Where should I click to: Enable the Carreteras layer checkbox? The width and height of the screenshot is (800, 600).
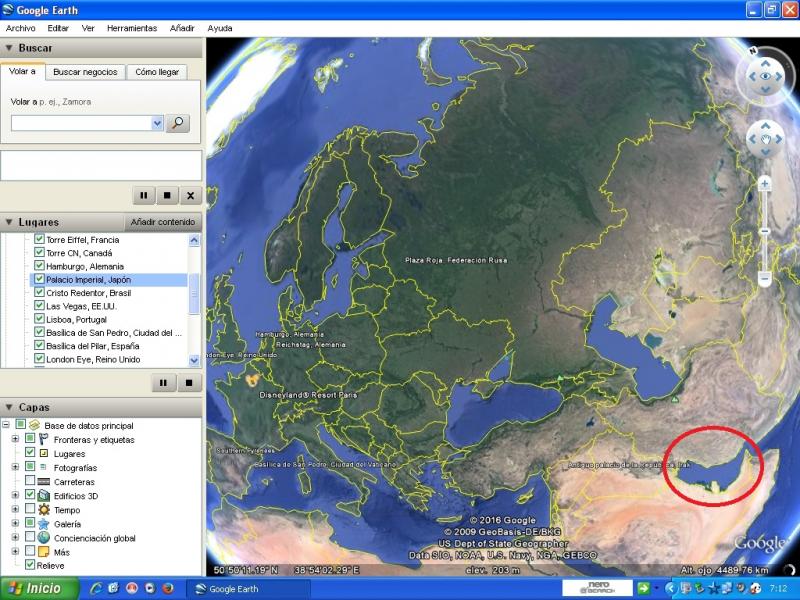coord(30,481)
